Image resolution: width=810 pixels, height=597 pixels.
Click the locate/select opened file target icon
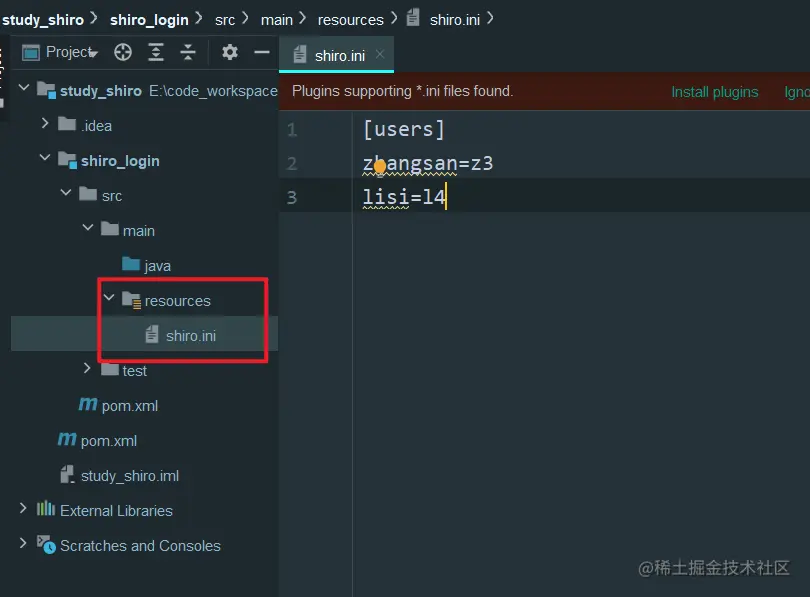coord(123,52)
